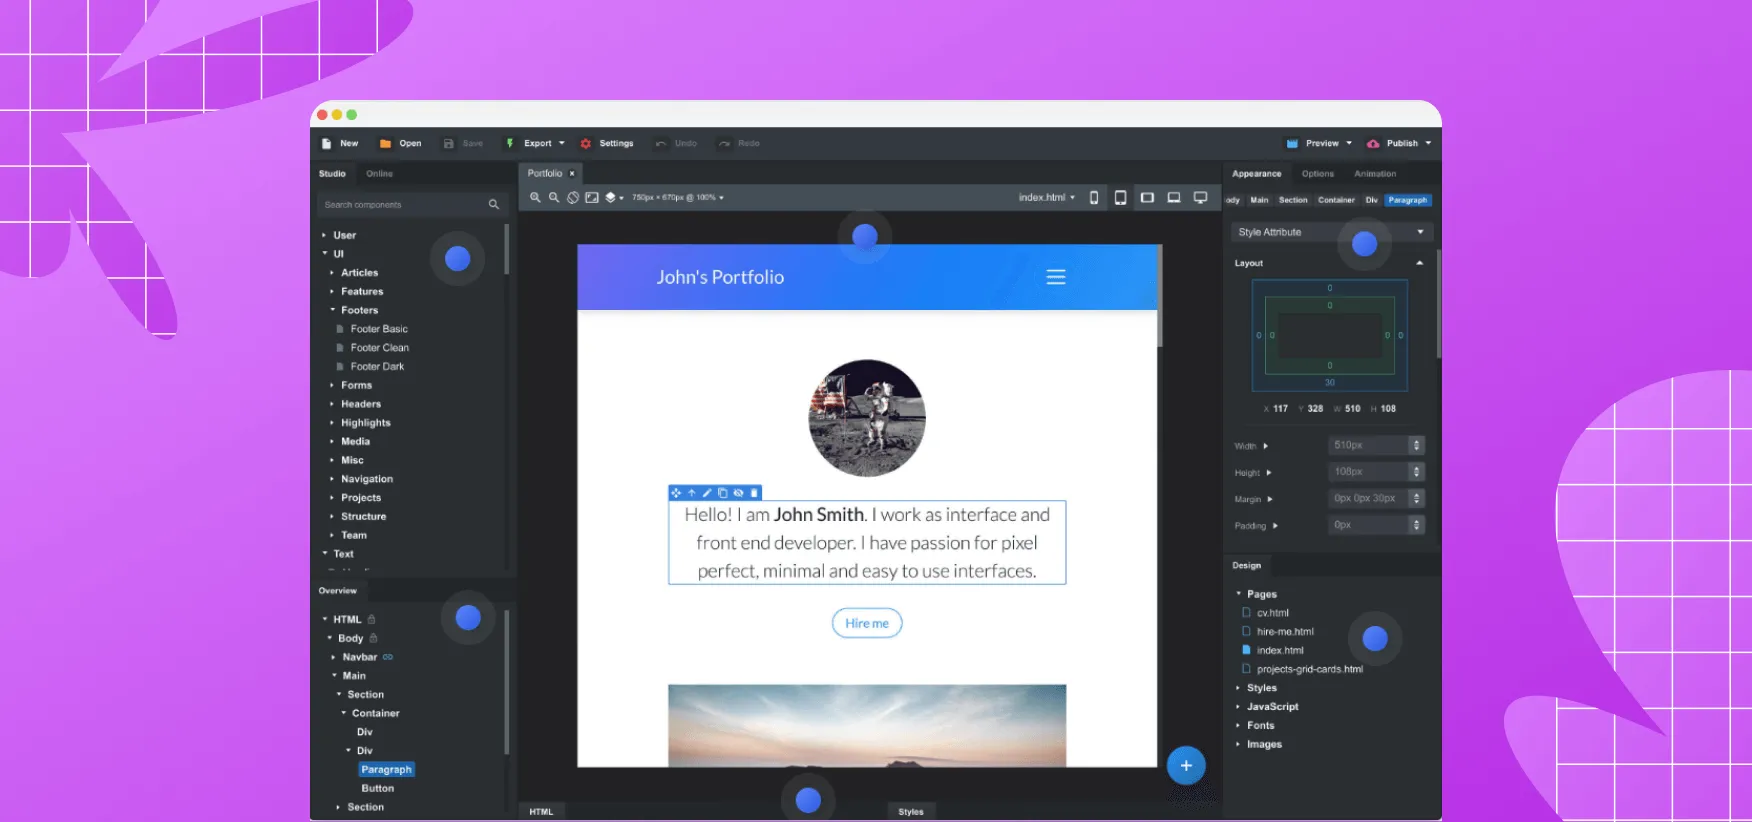Duplicate the paragraph with the copy icon
Viewport: 1752px width, 822px height.
coord(722,493)
